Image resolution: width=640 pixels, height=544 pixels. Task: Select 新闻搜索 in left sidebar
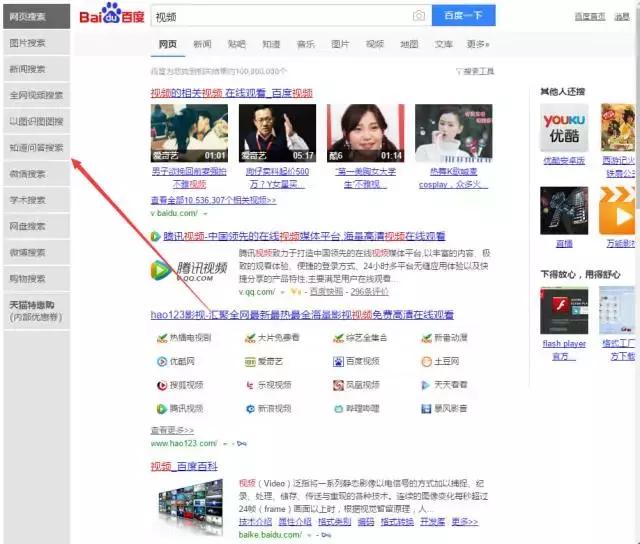(x=36, y=69)
